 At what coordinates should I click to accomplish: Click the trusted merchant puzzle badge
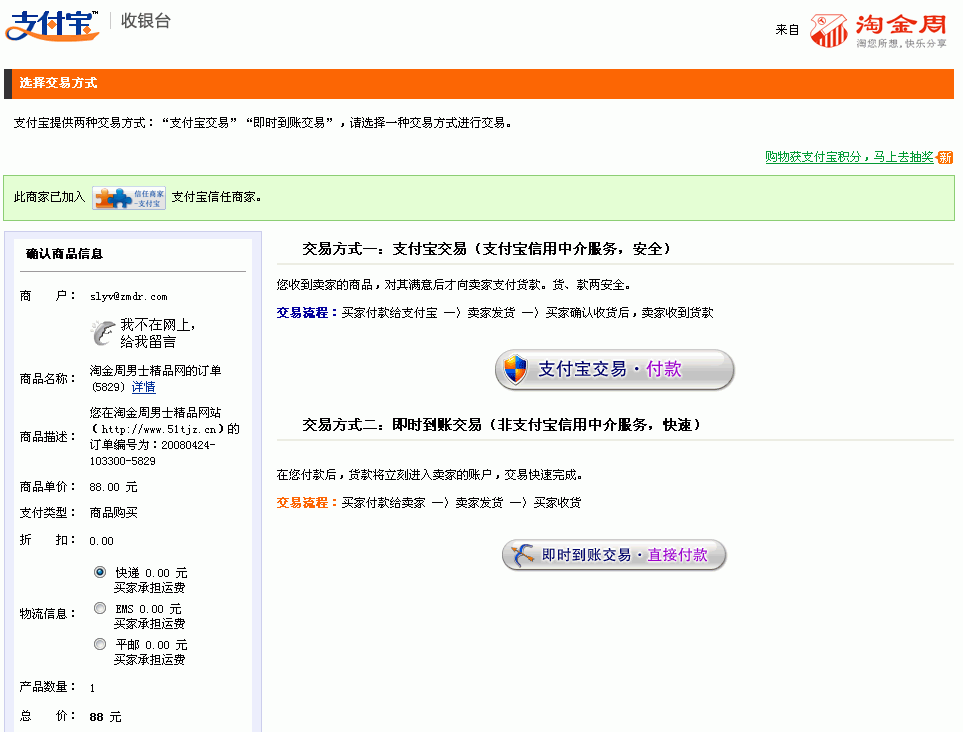pos(129,197)
